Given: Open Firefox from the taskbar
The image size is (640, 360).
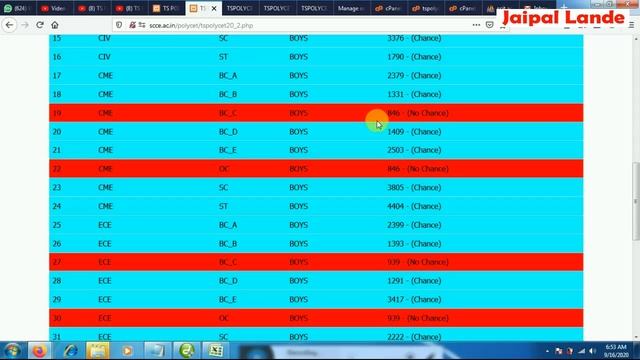Looking at the screenshot, I should [40, 351].
